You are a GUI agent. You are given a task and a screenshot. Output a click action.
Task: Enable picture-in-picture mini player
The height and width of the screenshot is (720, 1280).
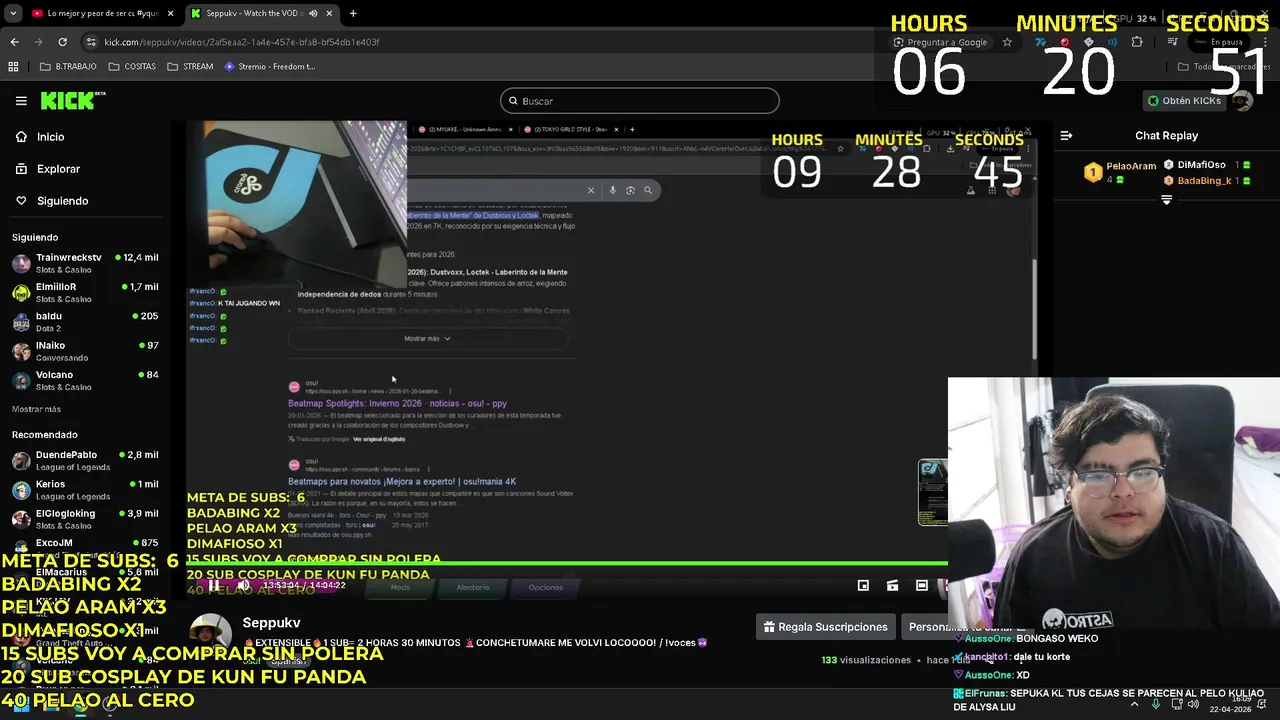(x=863, y=586)
